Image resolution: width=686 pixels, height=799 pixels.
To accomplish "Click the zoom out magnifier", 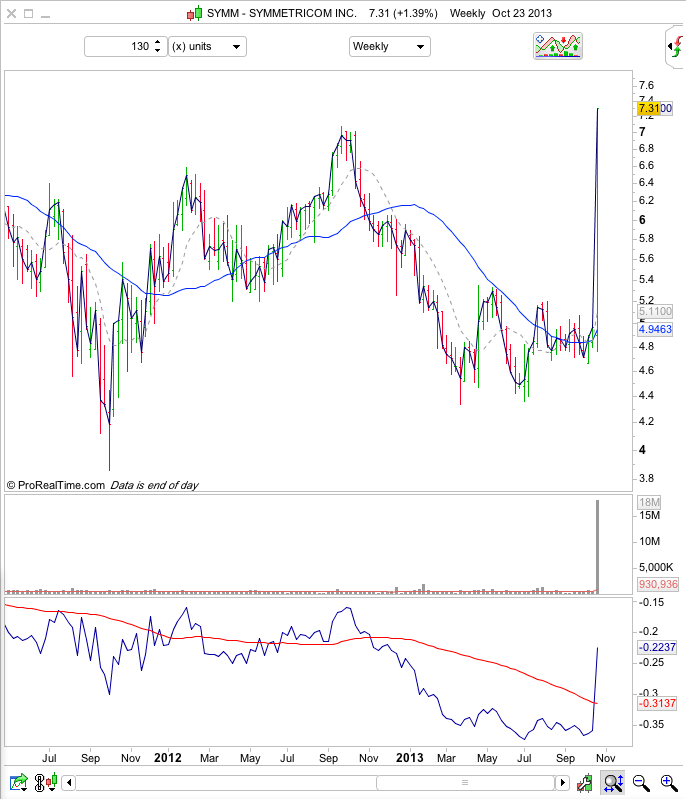I will [x=641, y=783].
